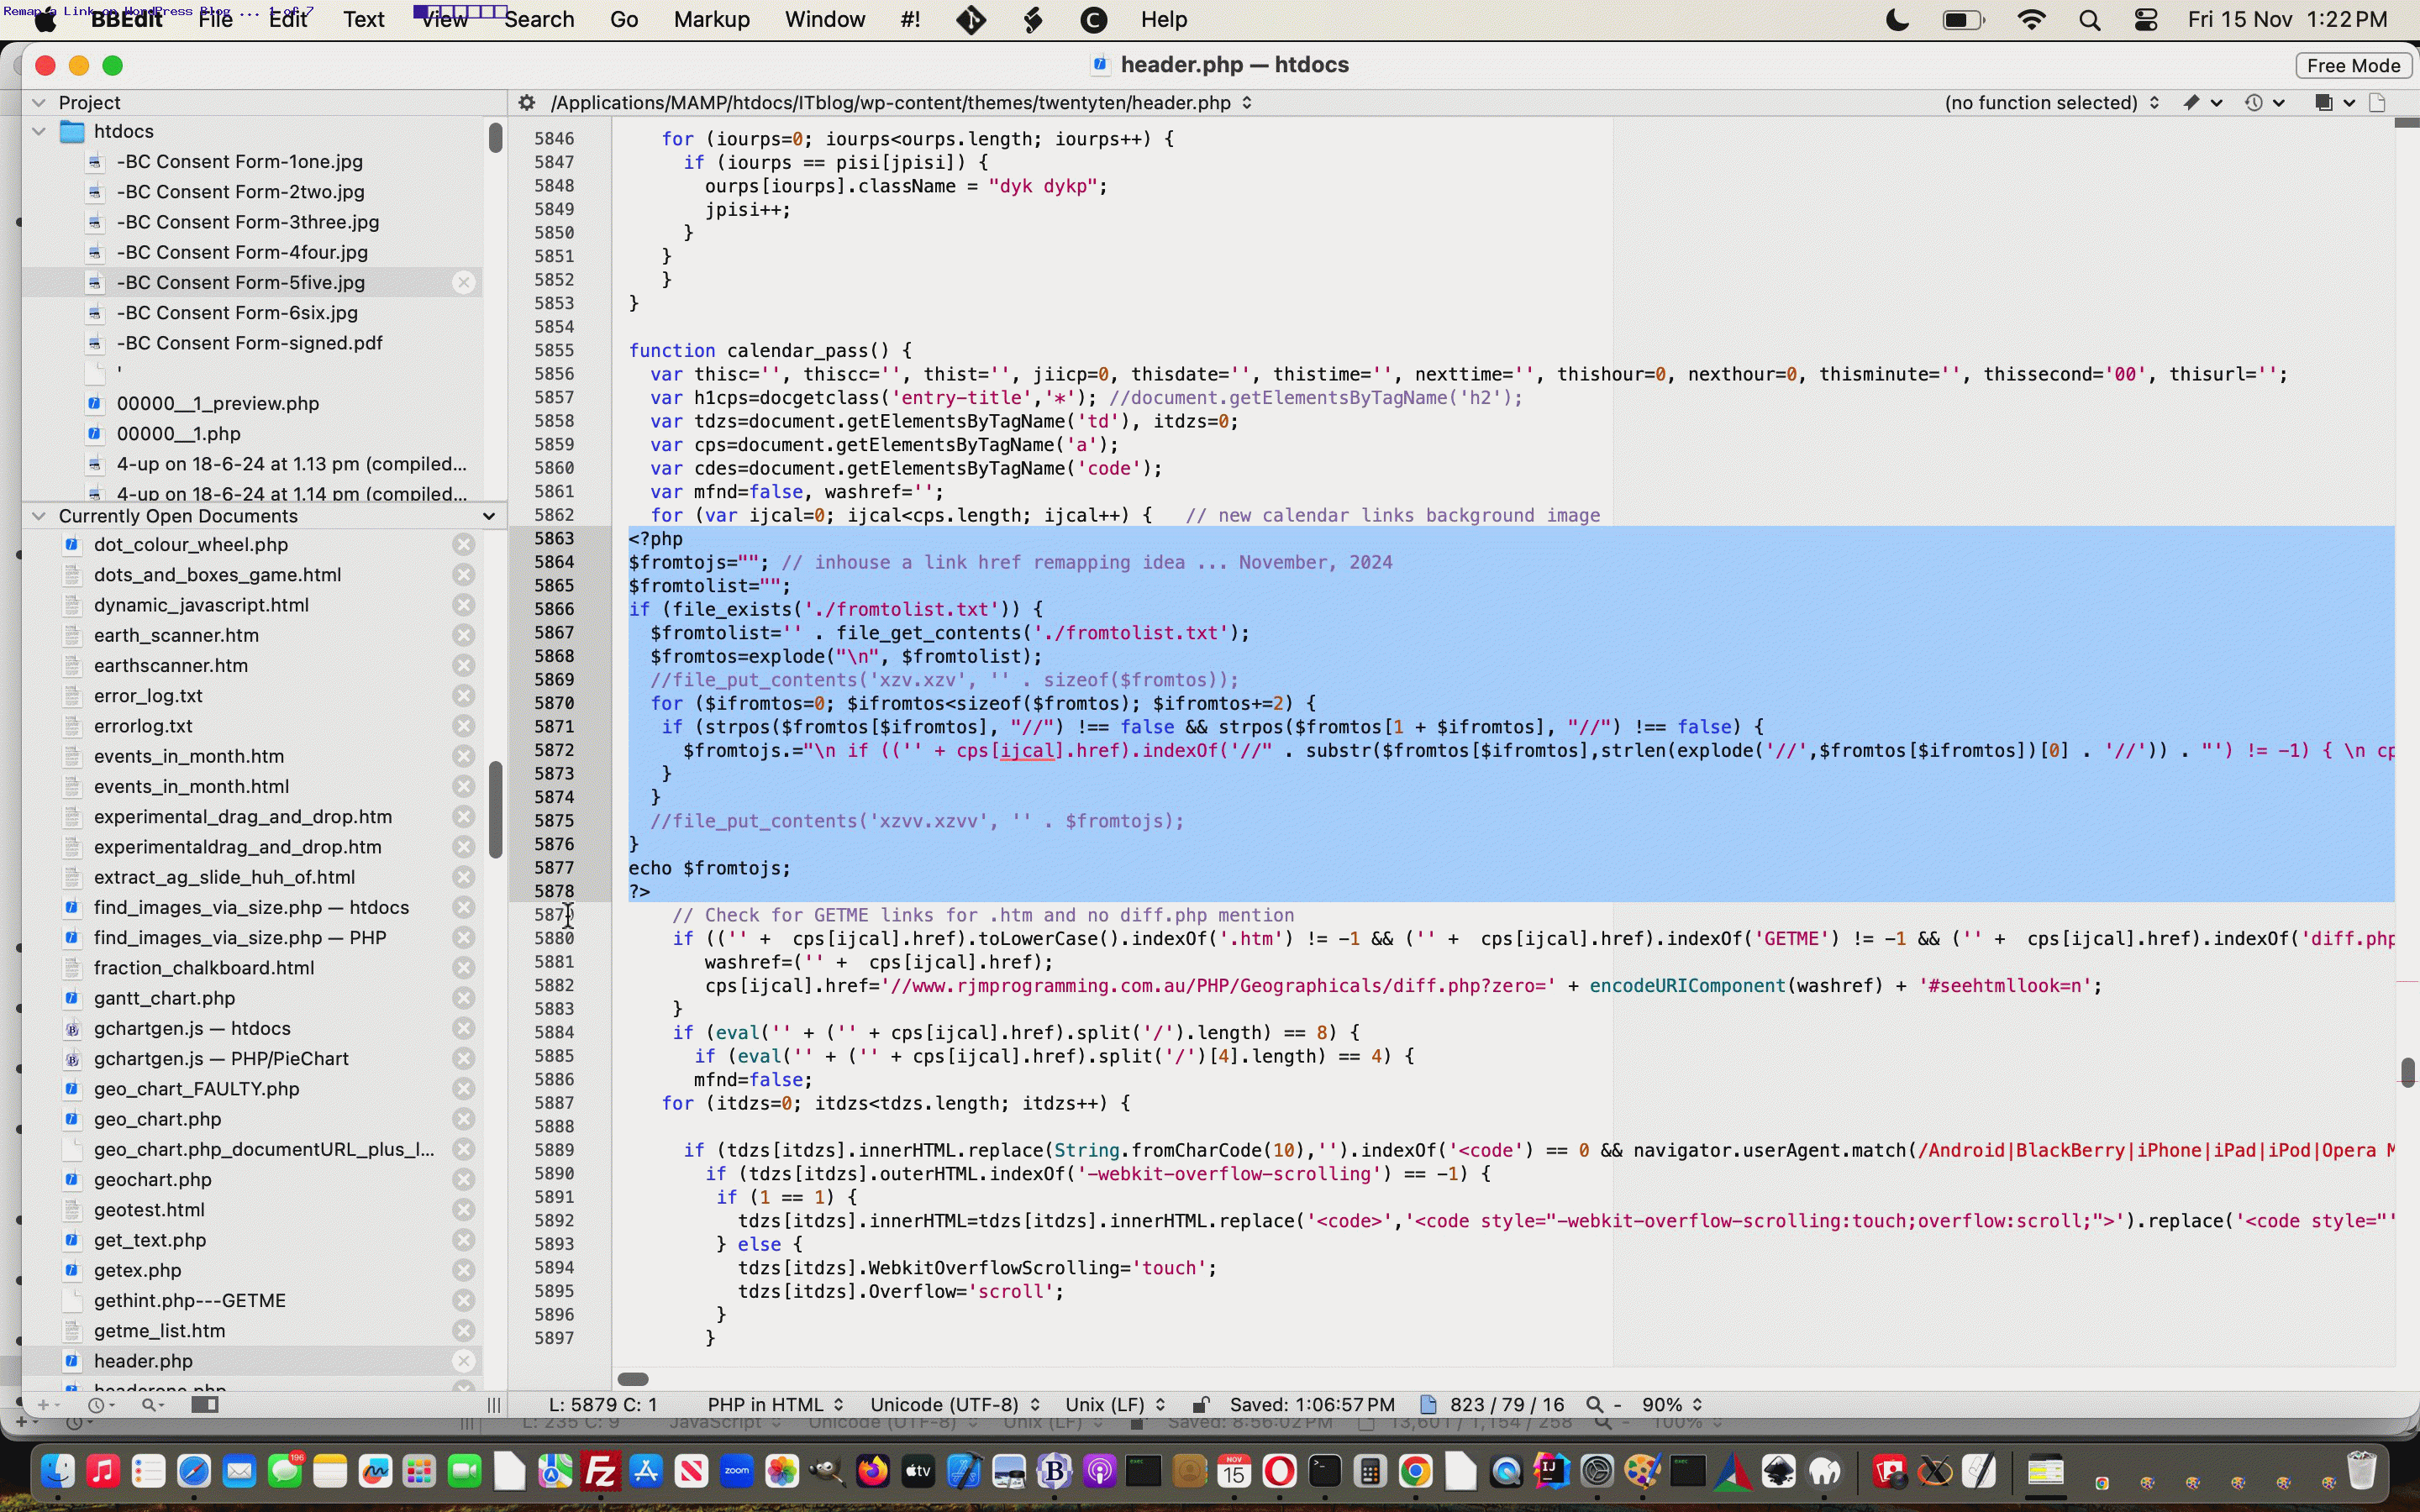Click the blank document icon in the navigation bar
This screenshot has width=2420, height=1512.
(x=2378, y=103)
